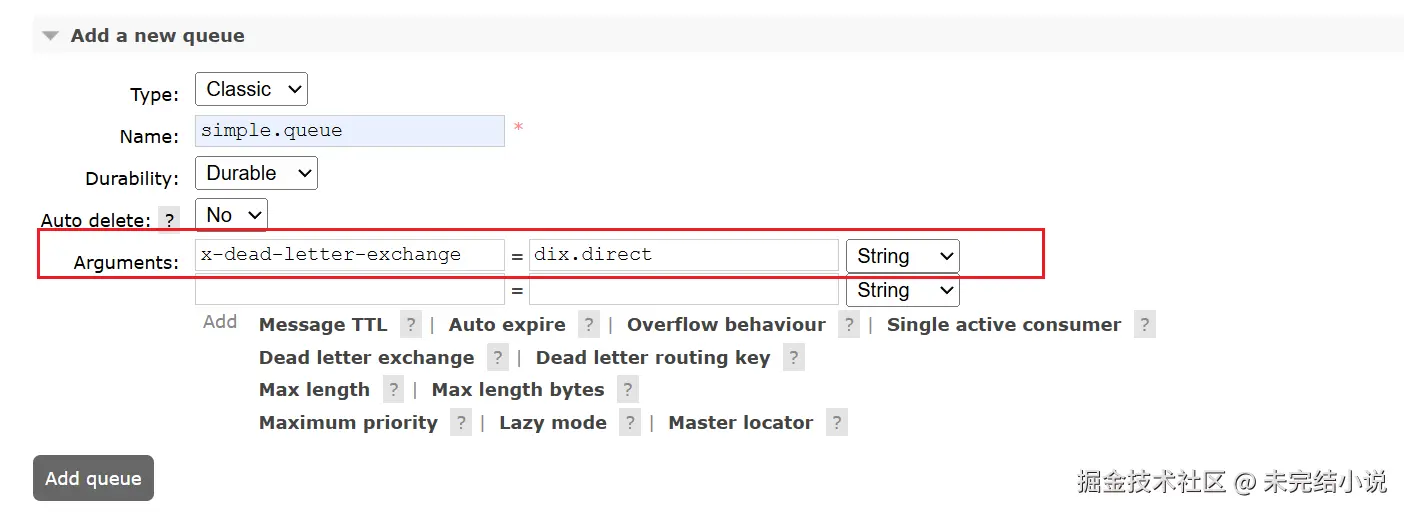Click help icon next to Auto delete
Image resolution: width=1404 pixels, height=512 pixels.
point(170,220)
